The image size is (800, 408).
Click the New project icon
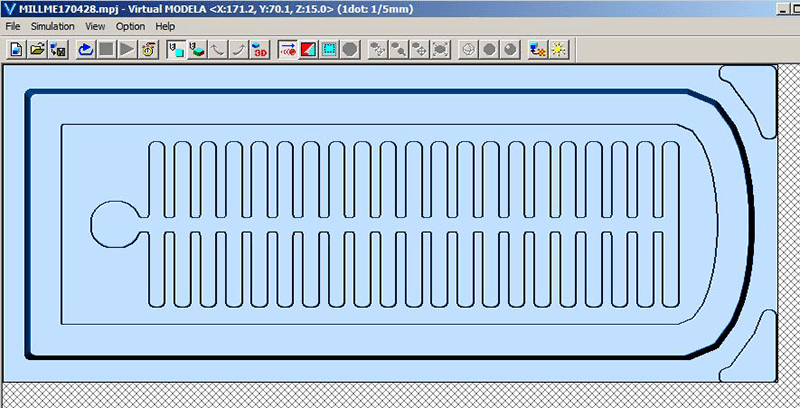tap(16, 49)
